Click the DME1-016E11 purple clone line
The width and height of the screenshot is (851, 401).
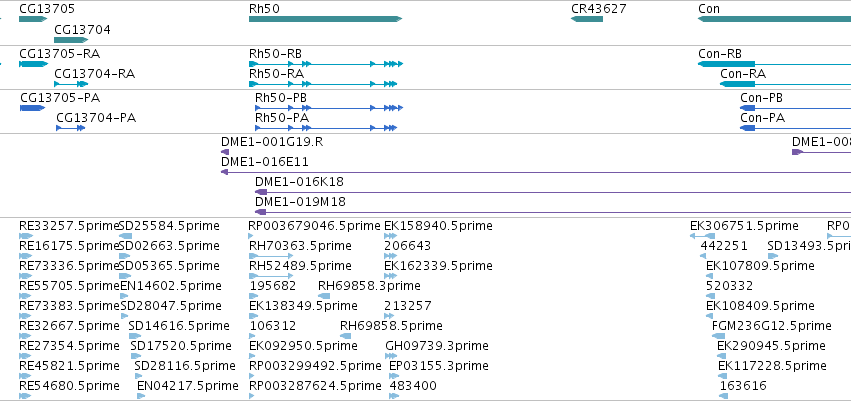pyautogui.click(x=536, y=172)
